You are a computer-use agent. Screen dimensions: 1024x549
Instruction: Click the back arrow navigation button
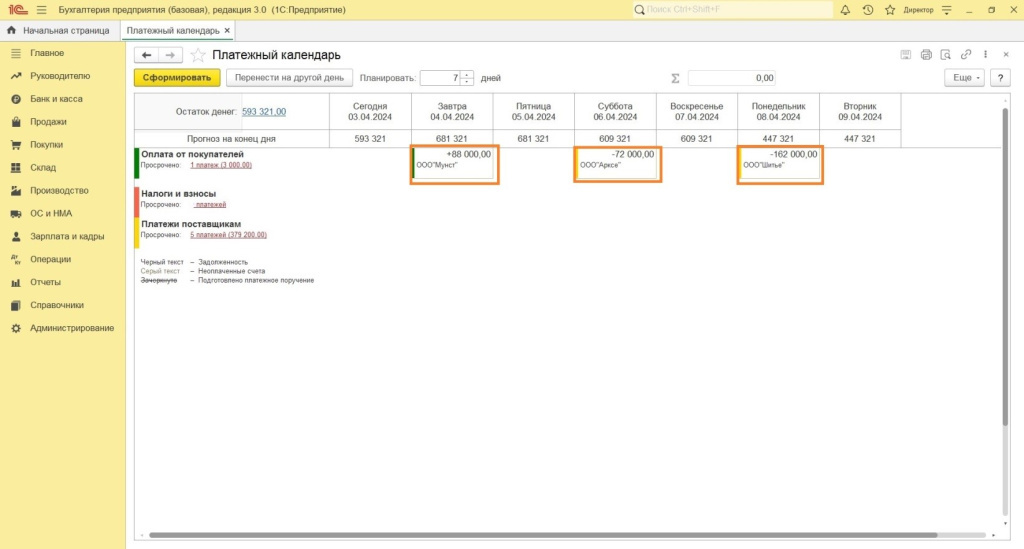tap(147, 55)
